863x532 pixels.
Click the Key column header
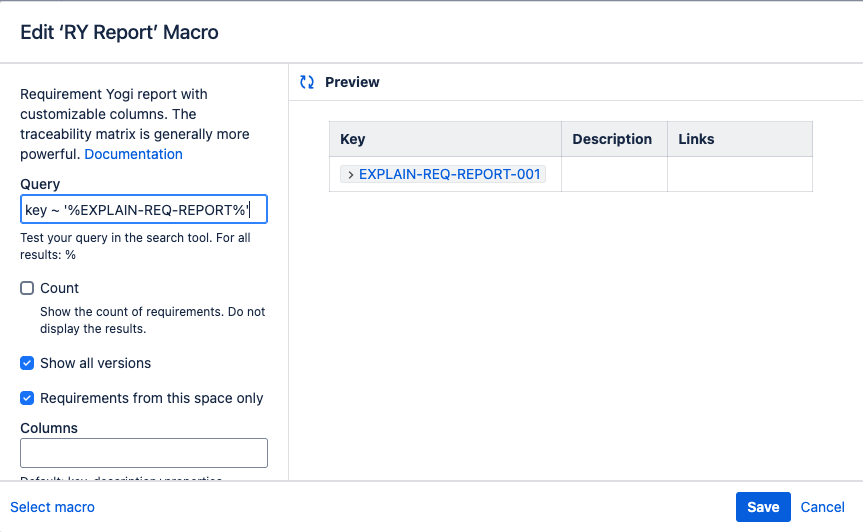(x=353, y=139)
